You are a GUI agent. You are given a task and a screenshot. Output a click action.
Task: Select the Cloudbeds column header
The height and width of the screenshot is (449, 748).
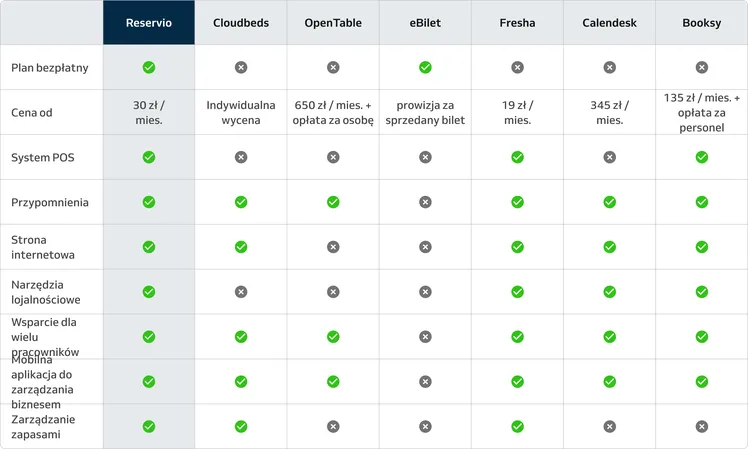click(241, 23)
